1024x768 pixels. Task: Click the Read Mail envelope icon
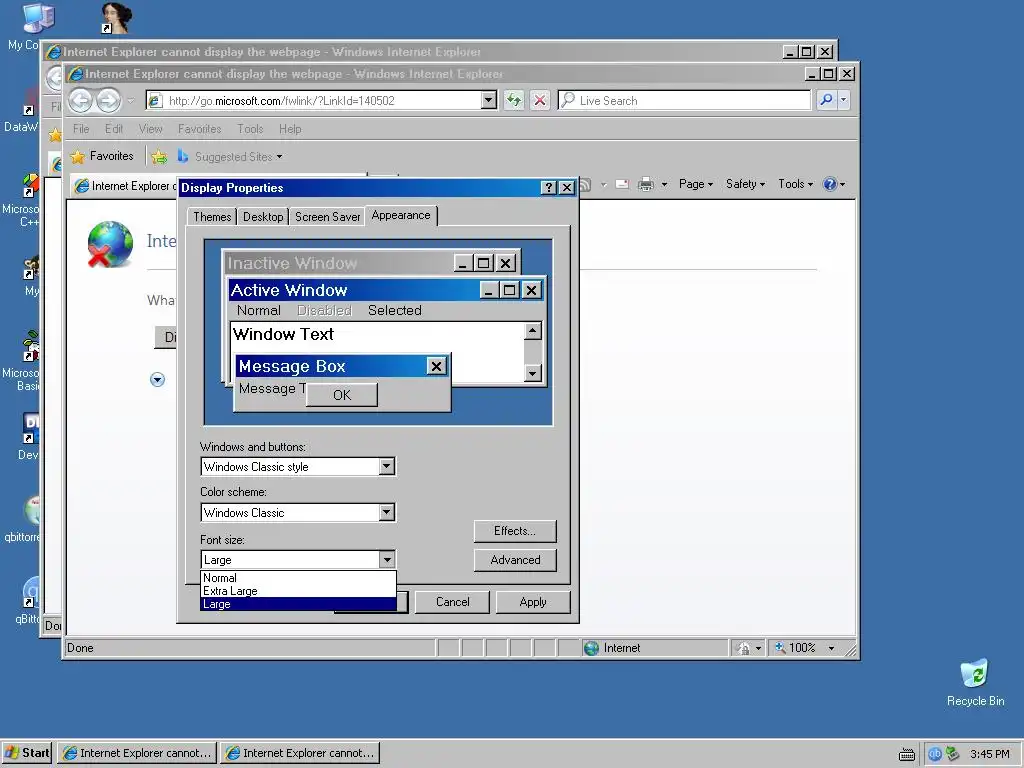pyautogui.click(x=622, y=184)
